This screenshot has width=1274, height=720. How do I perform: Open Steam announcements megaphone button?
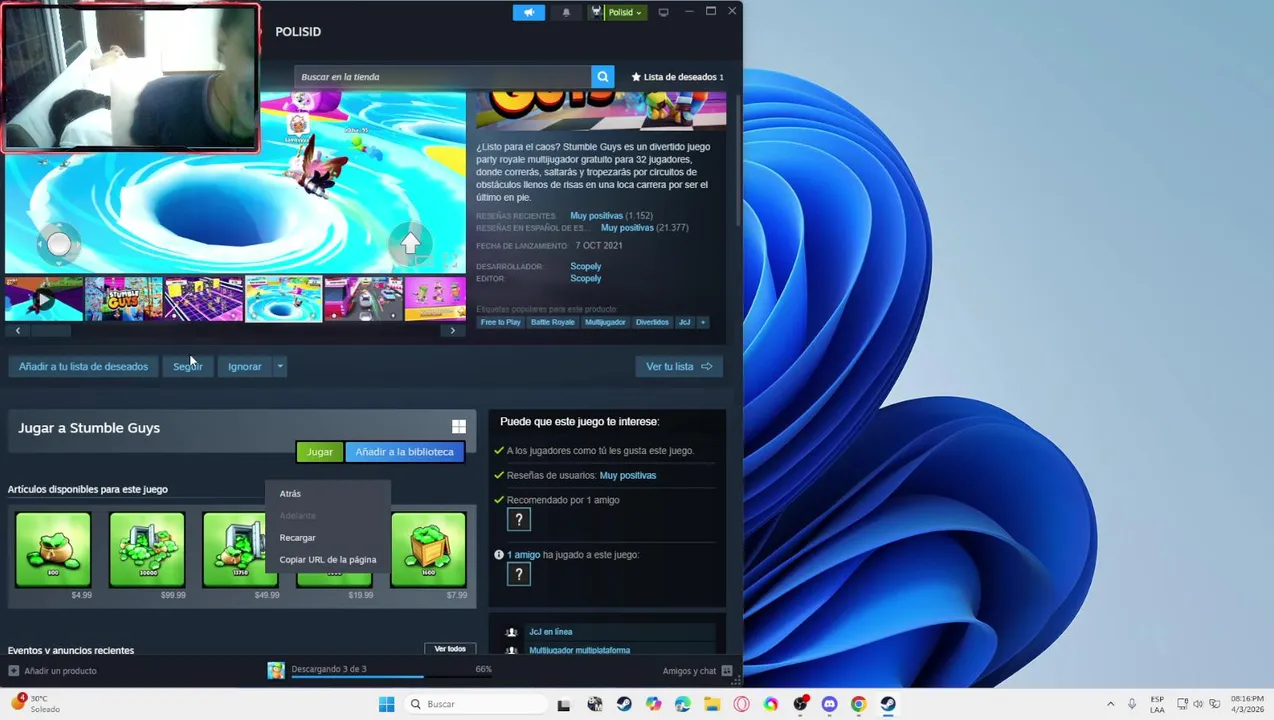(x=528, y=12)
